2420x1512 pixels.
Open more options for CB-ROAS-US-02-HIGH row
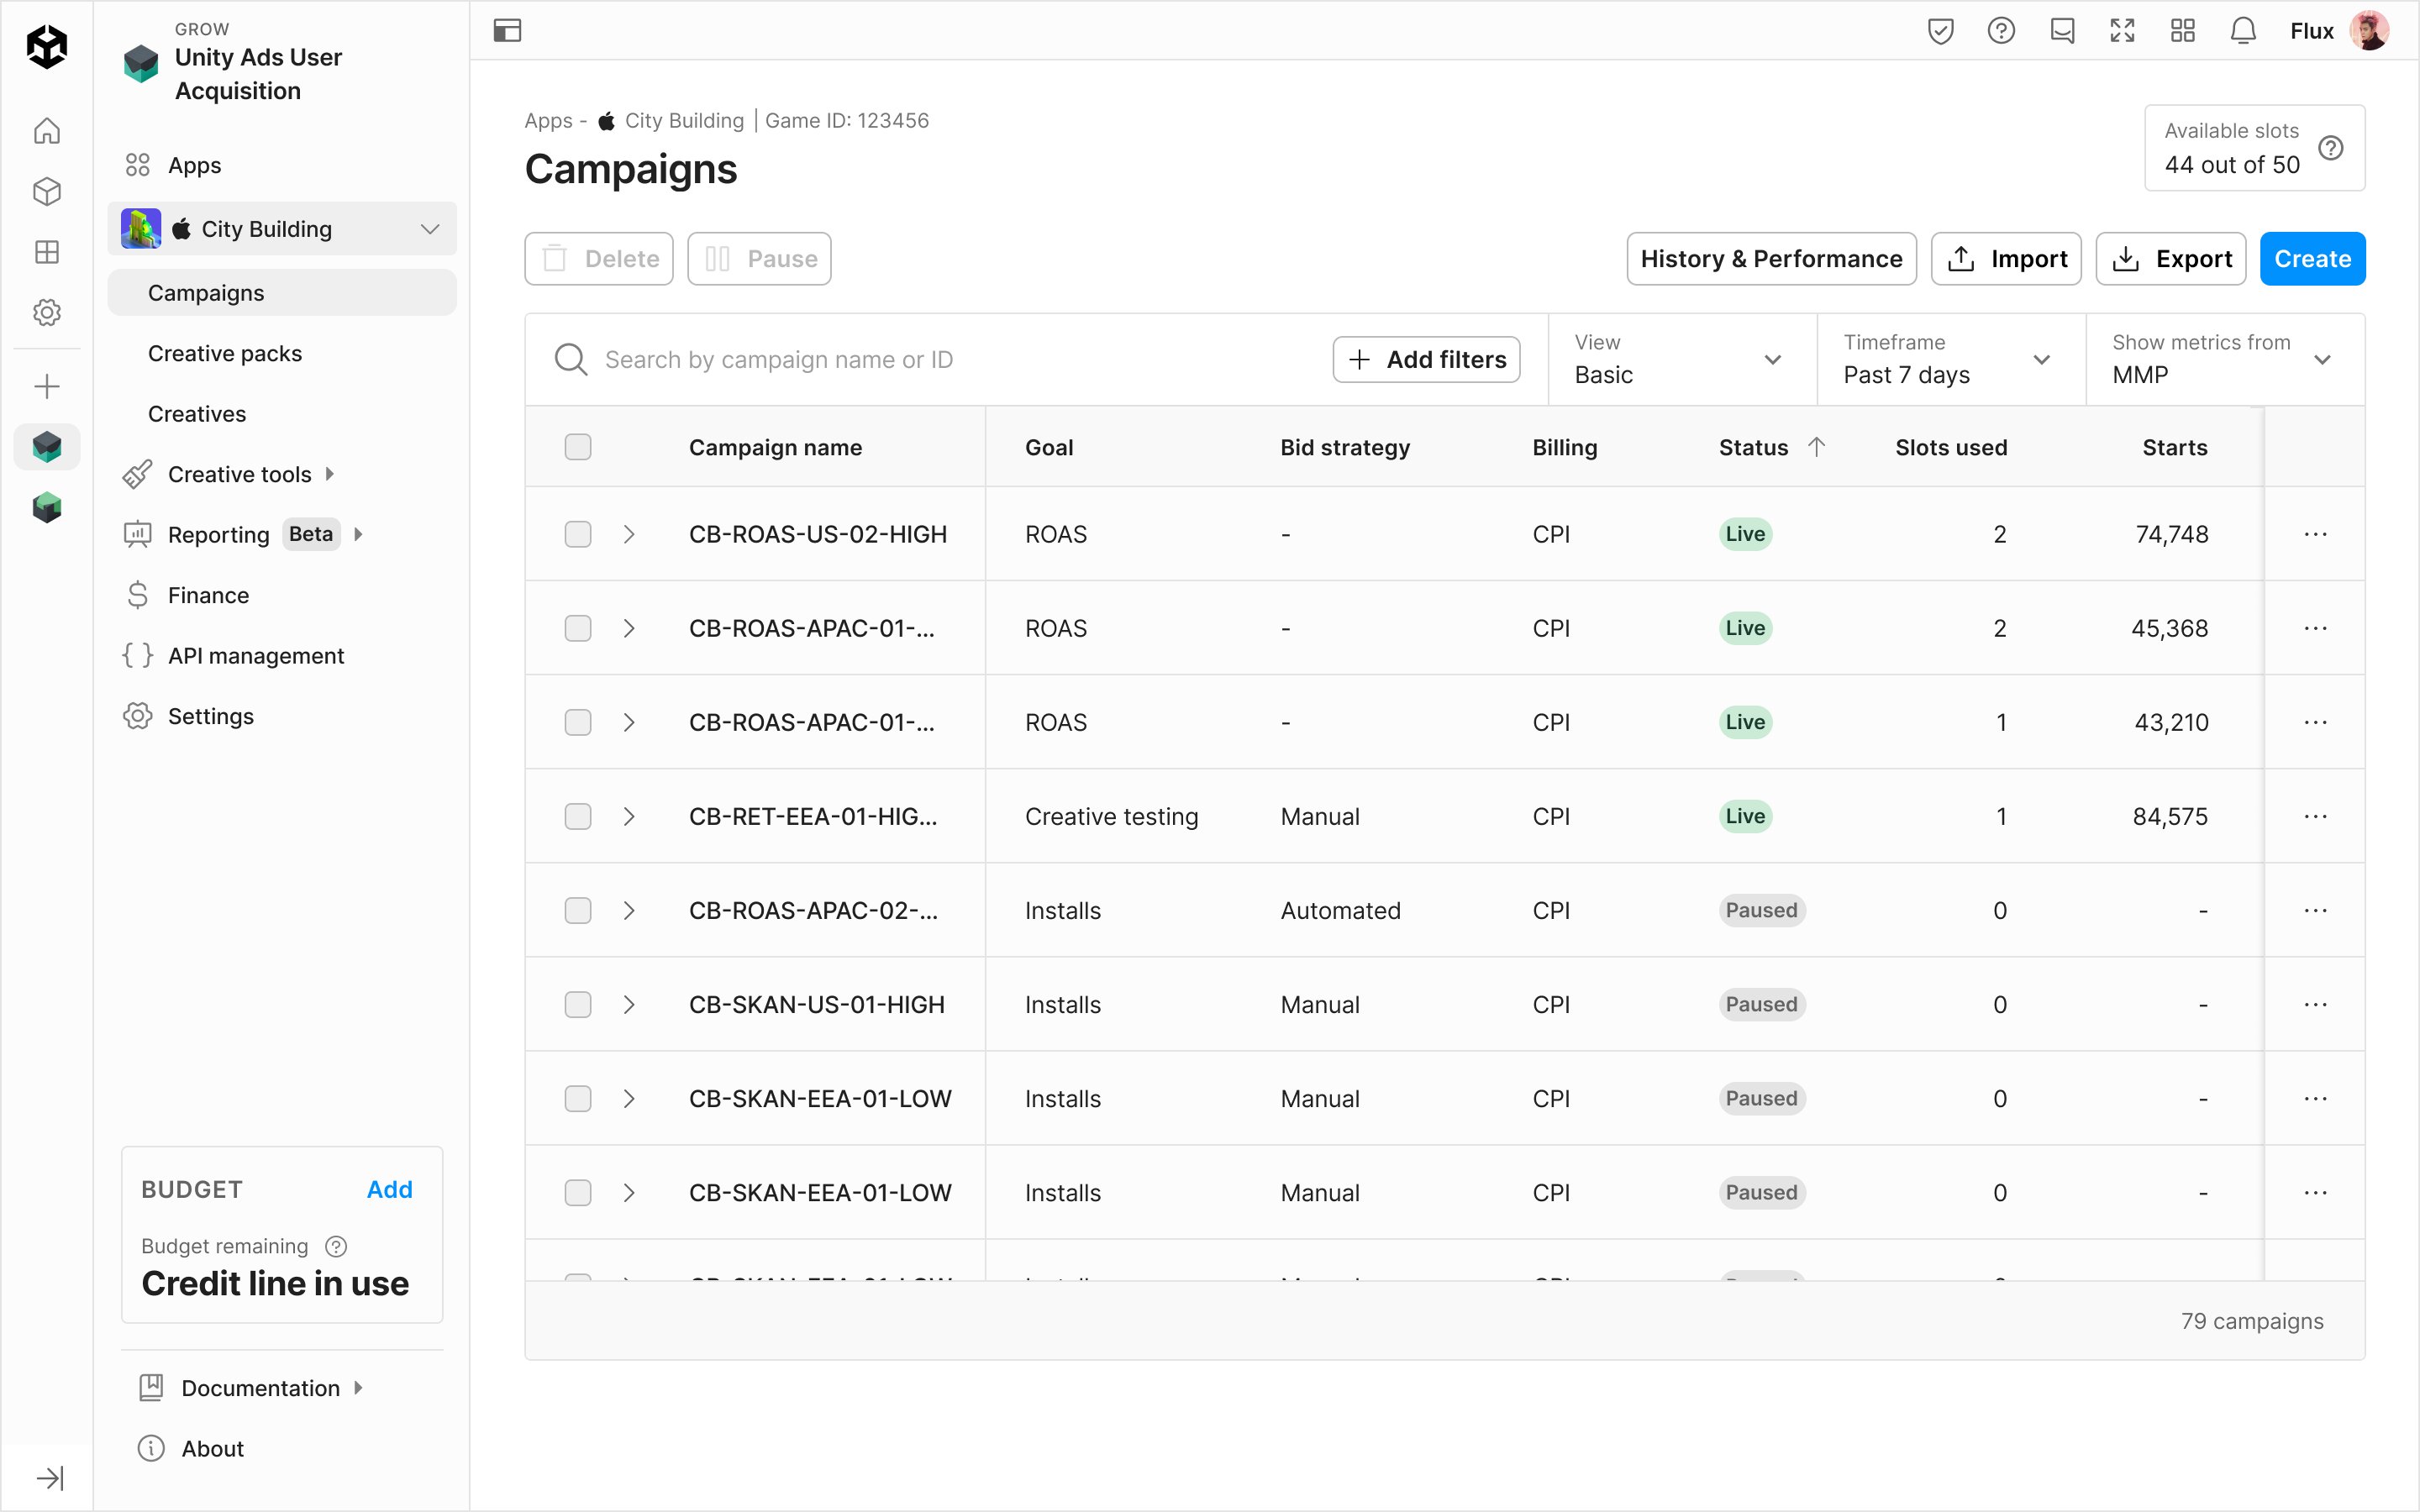pyautogui.click(x=2315, y=534)
